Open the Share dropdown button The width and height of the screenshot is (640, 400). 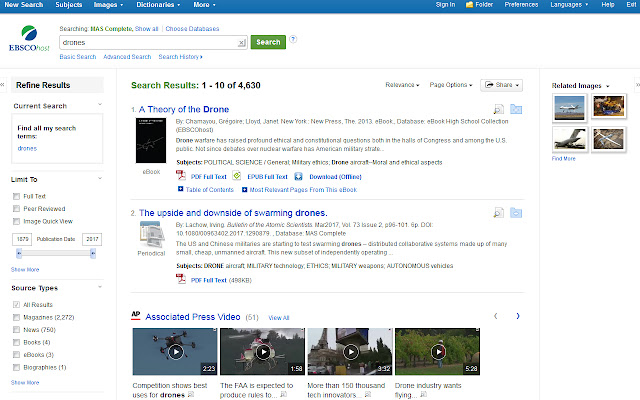[502, 85]
